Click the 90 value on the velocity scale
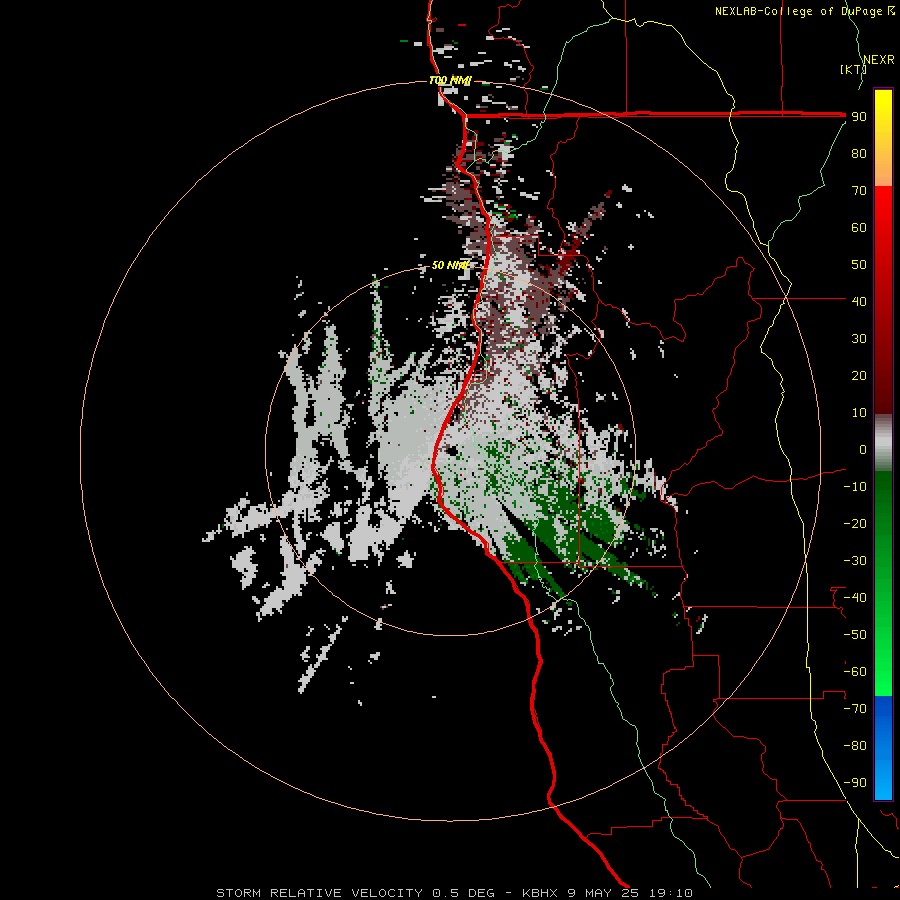Screen dimensions: 900x900 [859, 117]
